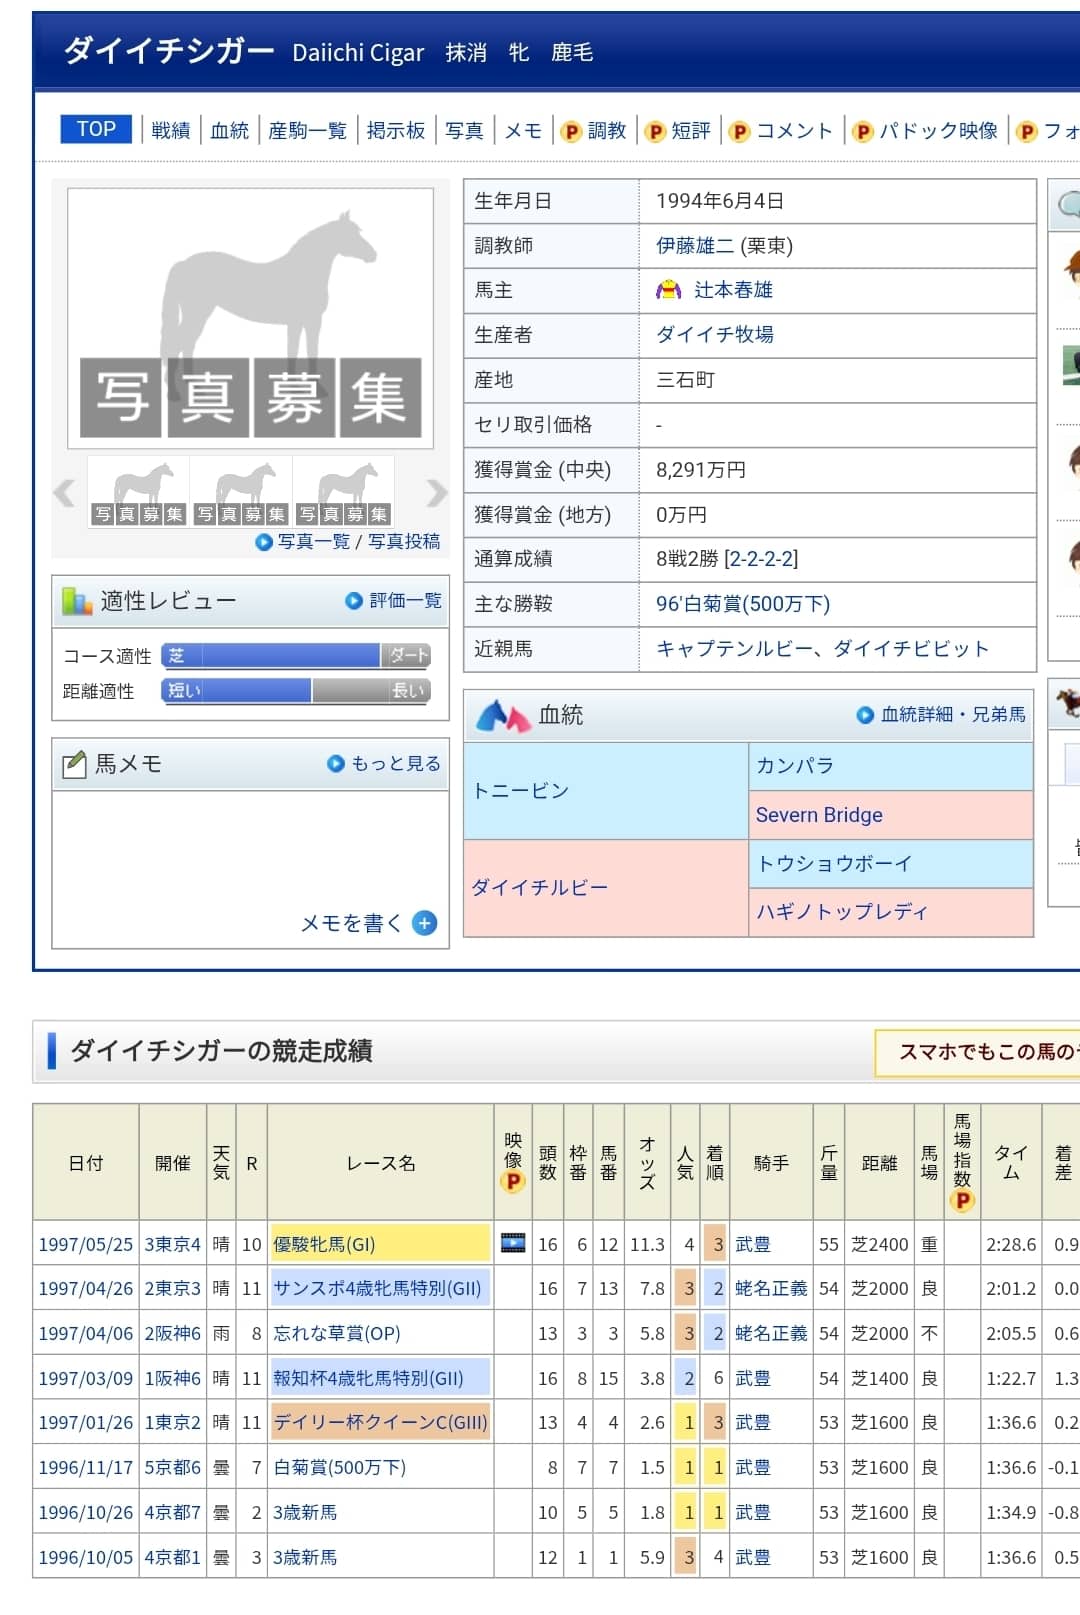
Task: Show next photos with right arrow
Action: click(x=436, y=492)
